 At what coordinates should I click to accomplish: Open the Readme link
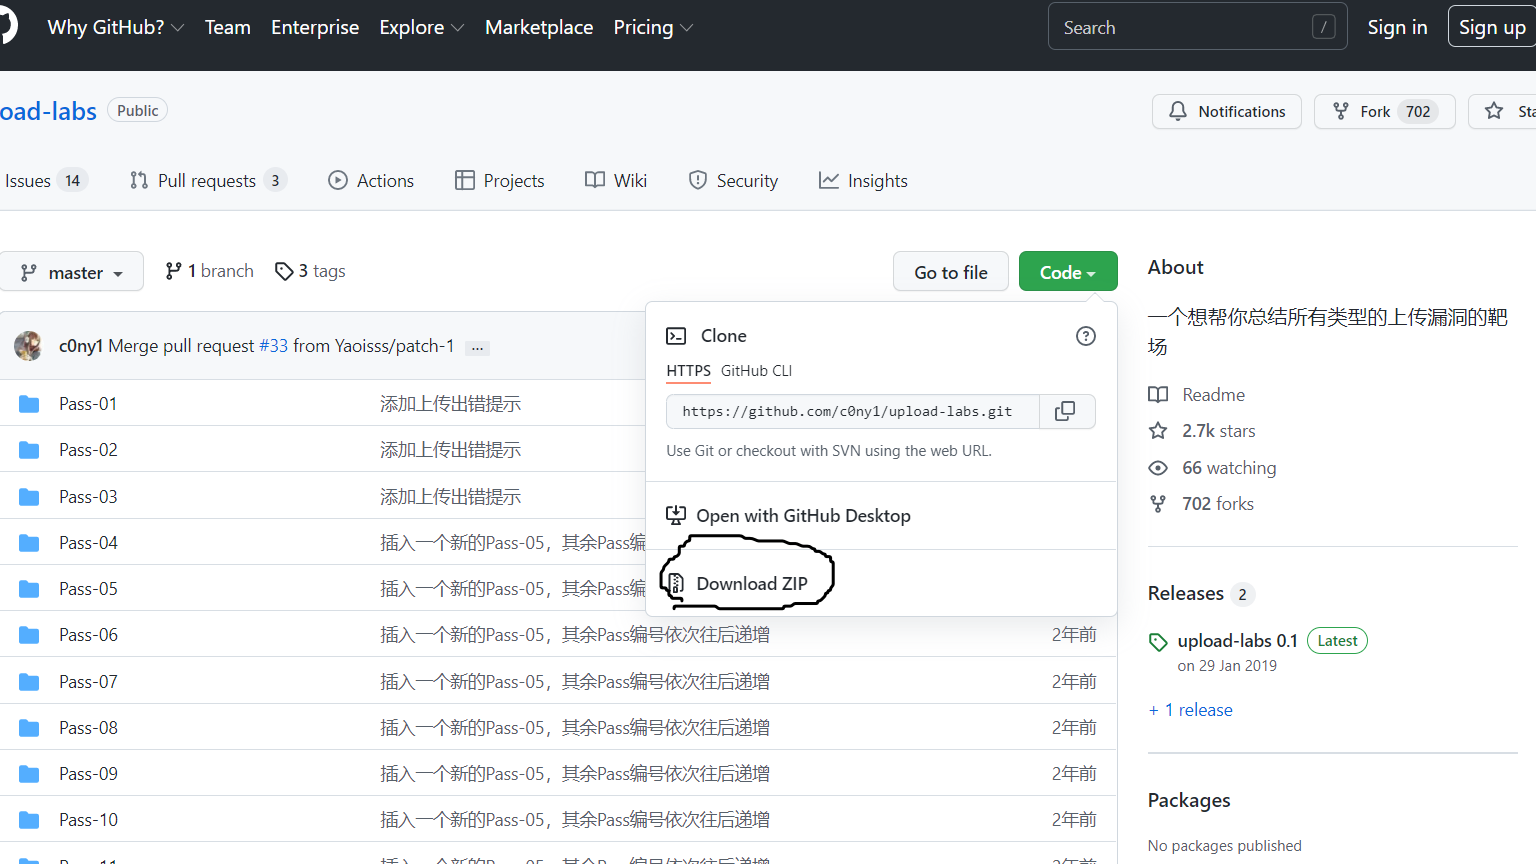click(1197, 395)
